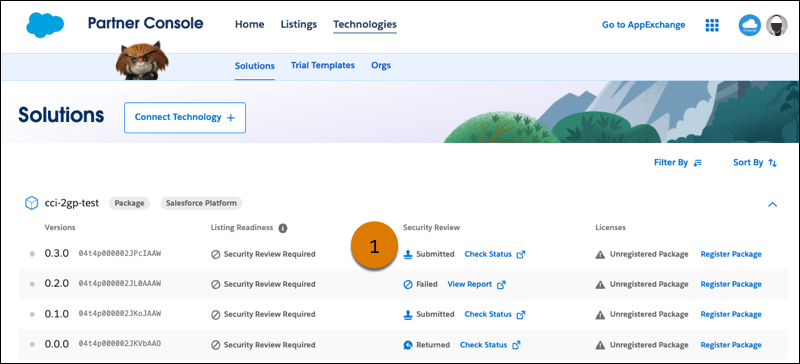Open the Orgs tab
Viewport: 800px width, 364px height.
click(x=381, y=65)
